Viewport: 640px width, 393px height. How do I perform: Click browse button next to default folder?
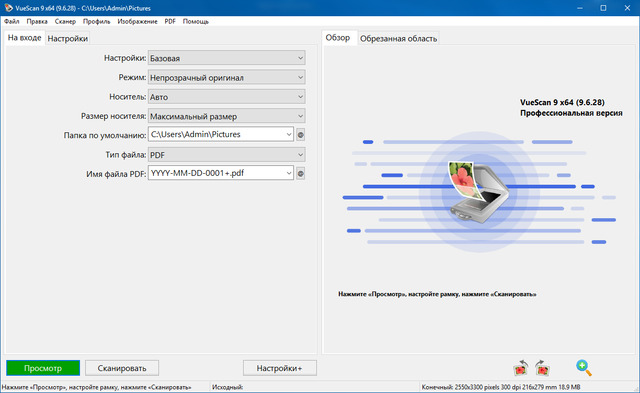[x=300, y=135]
